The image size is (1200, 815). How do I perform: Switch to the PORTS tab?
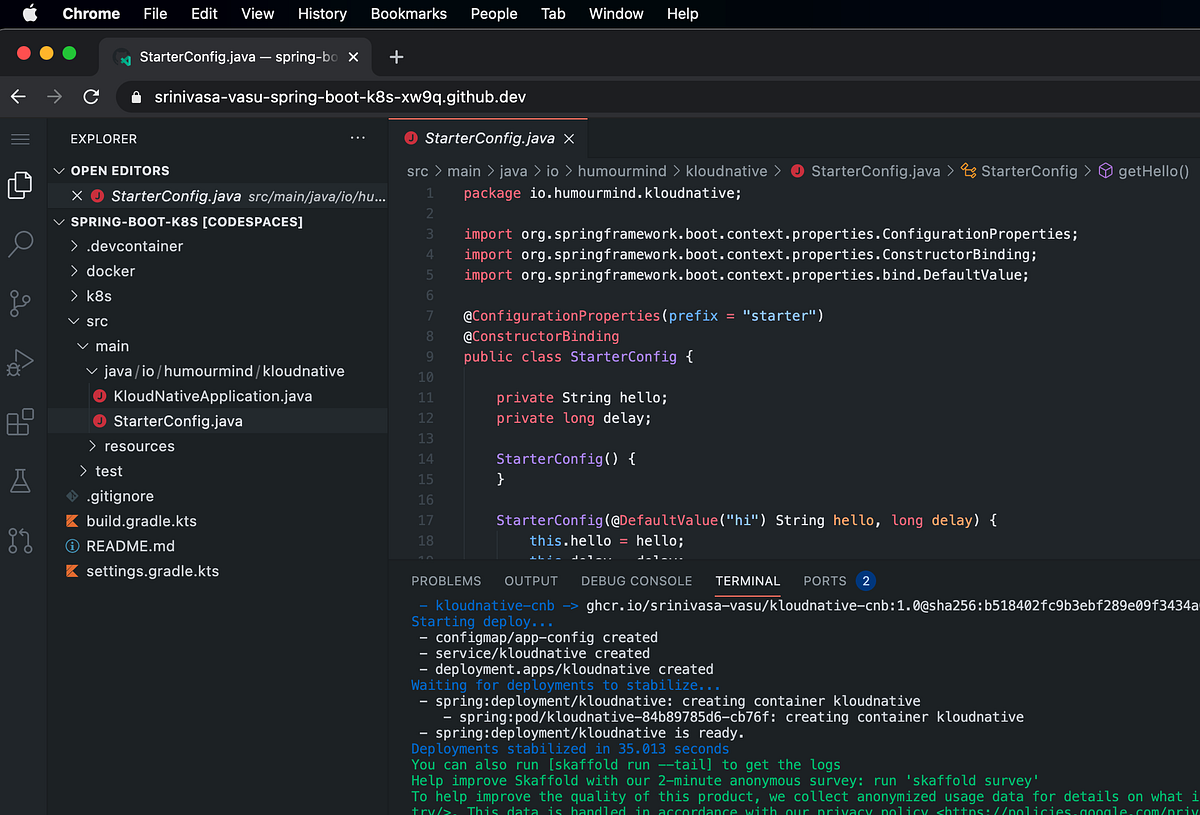824,581
